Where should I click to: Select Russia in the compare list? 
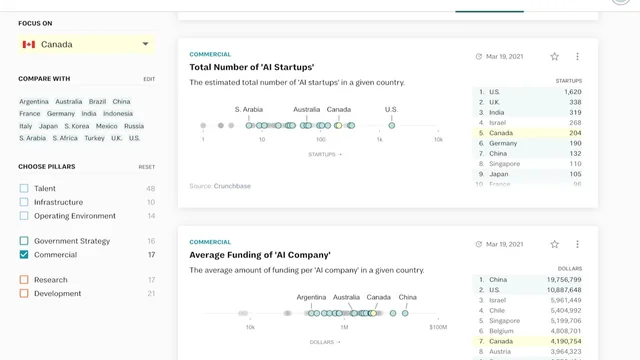(x=134, y=126)
